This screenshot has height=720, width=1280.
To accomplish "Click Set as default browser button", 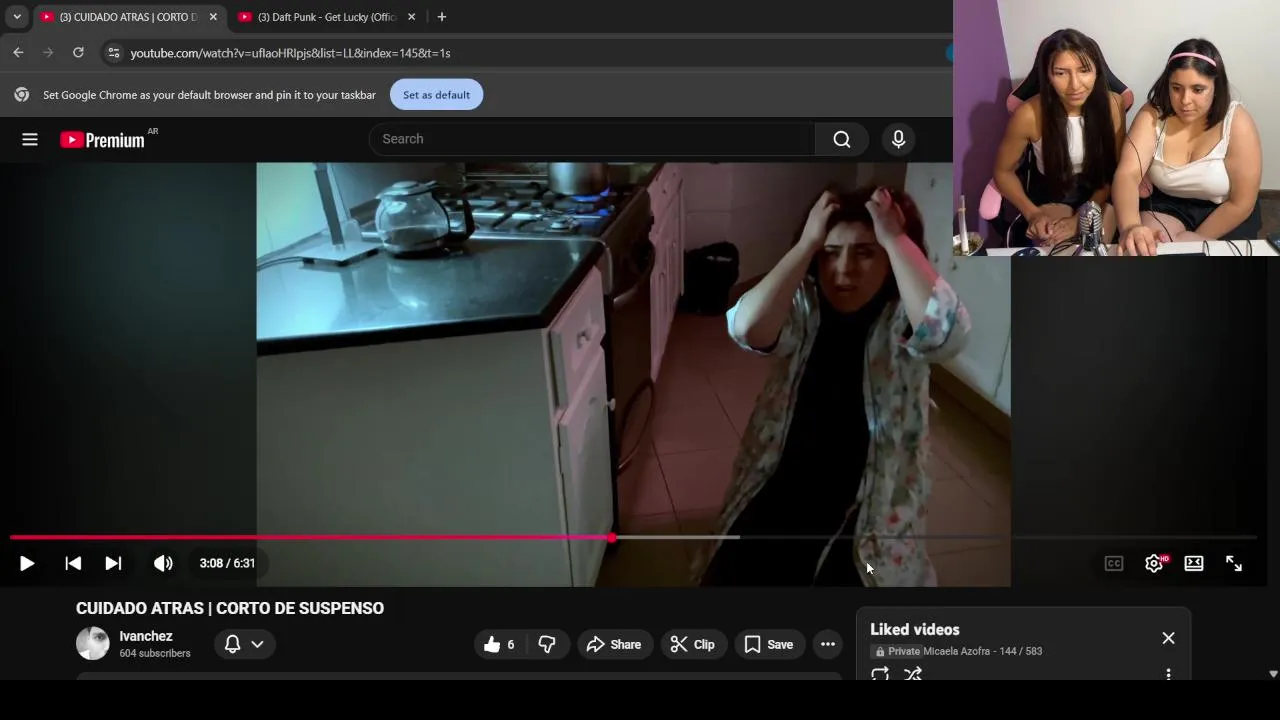I will [x=436, y=95].
